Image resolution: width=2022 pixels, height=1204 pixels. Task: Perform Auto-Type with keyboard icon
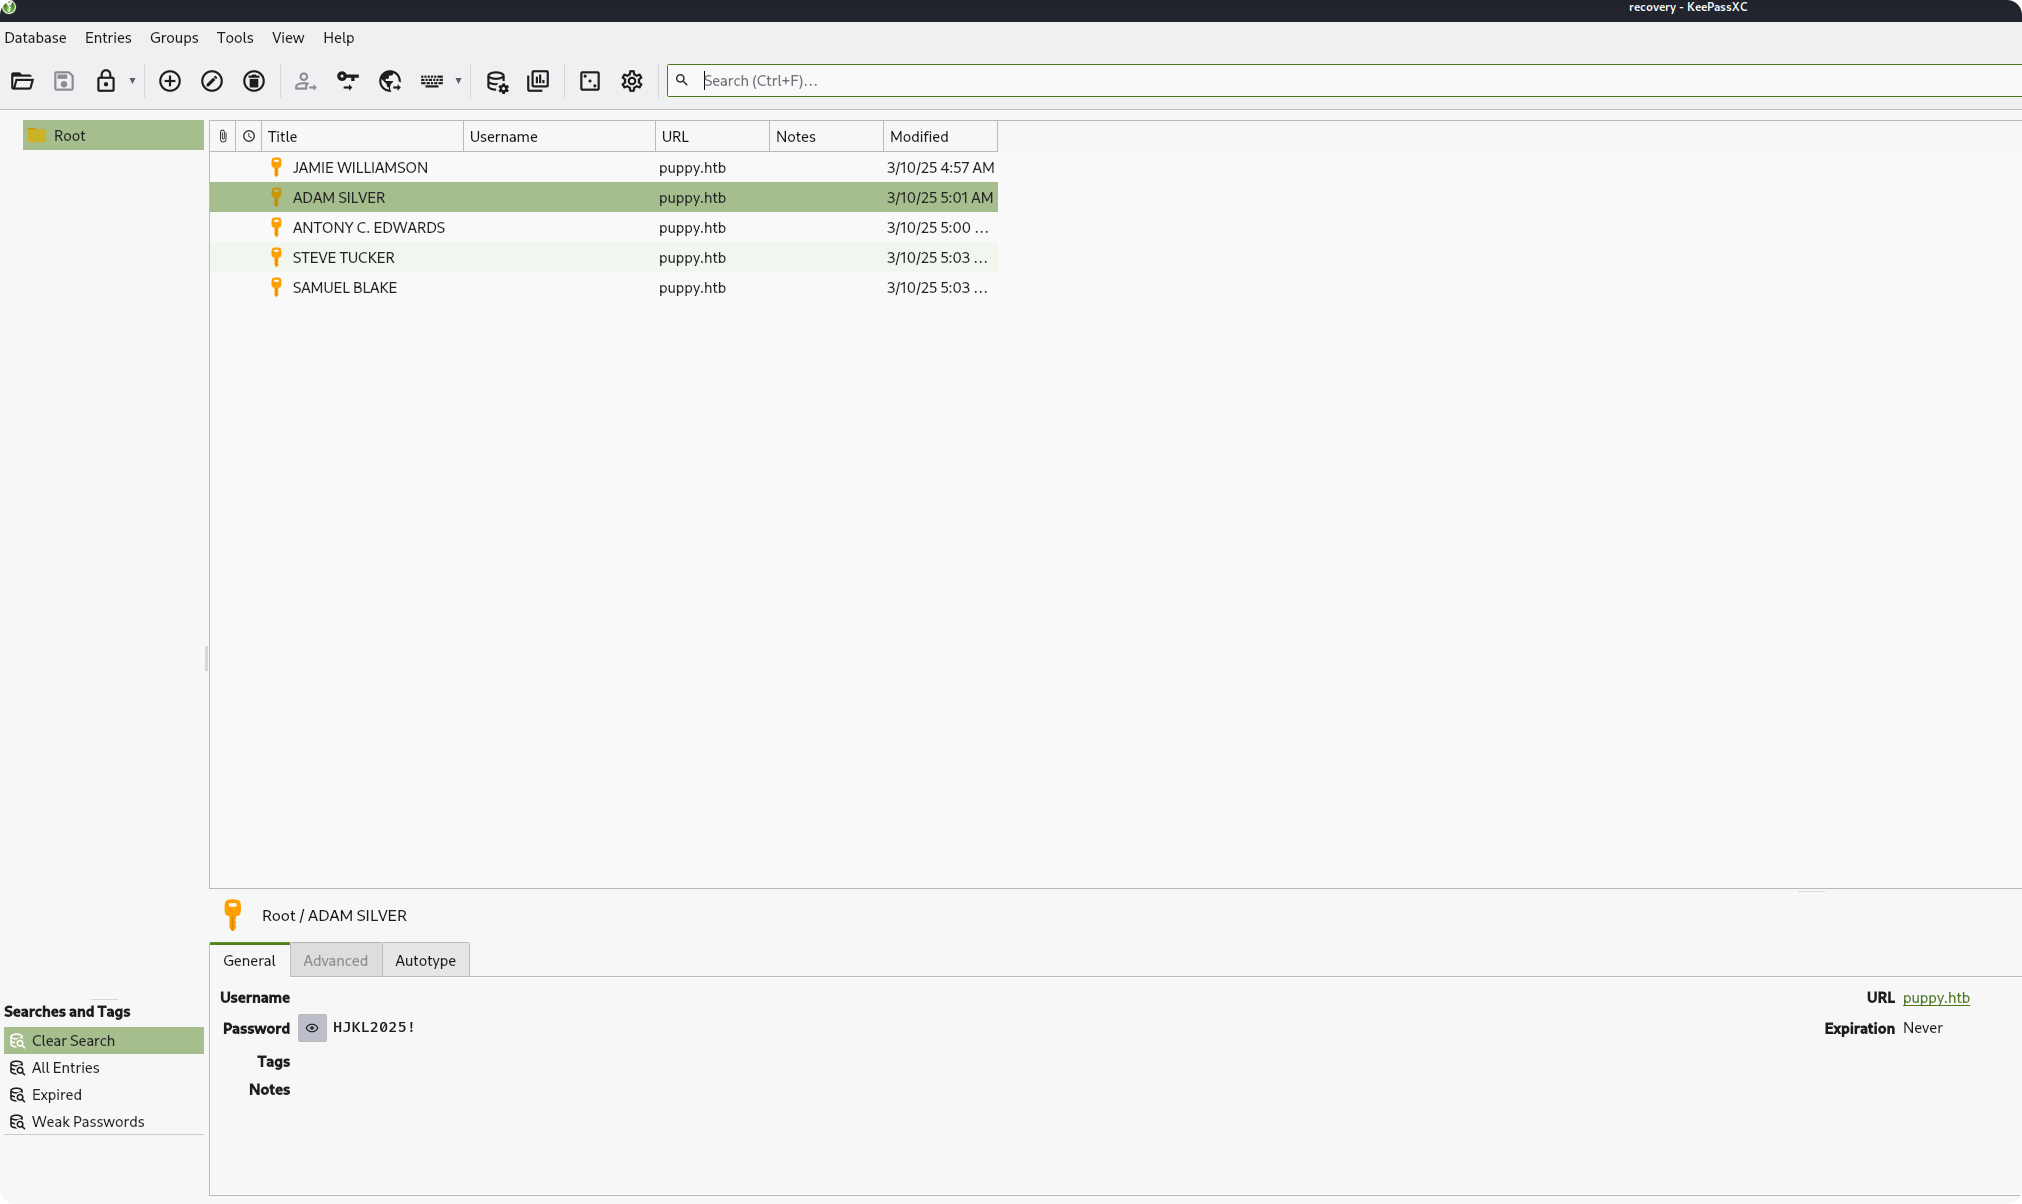click(x=432, y=81)
